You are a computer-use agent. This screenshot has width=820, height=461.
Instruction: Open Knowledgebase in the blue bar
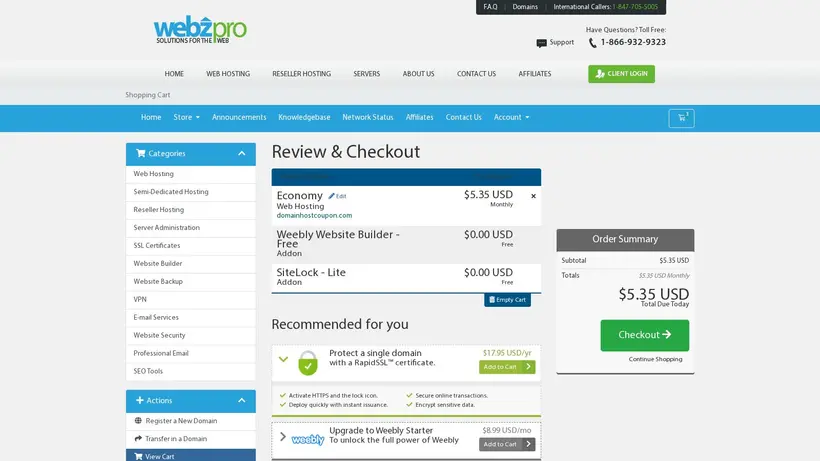click(x=304, y=117)
